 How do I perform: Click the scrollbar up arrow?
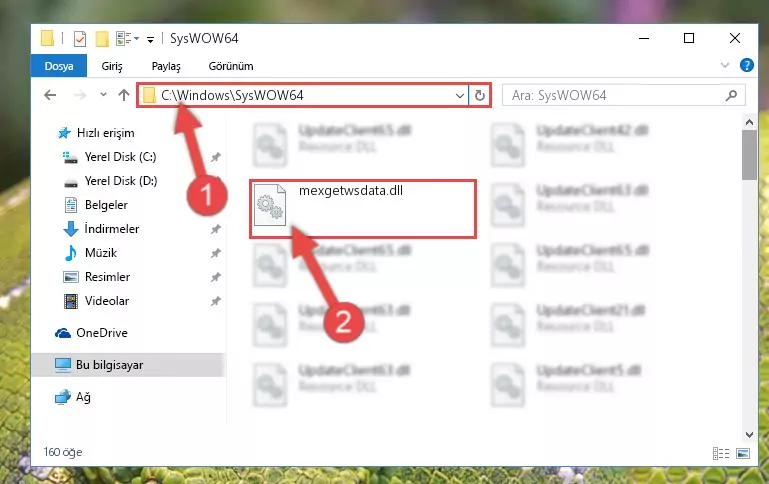pos(749,122)
